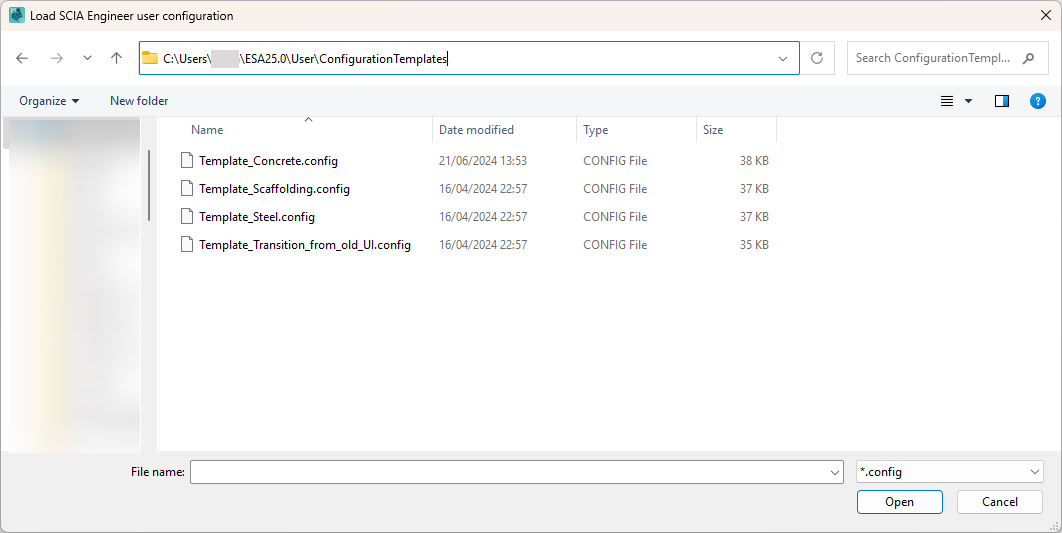This screenshot has width=1062, height=533.
Task: Refresh the ConfigurationTemplates folder
Action: pos(817,58)
